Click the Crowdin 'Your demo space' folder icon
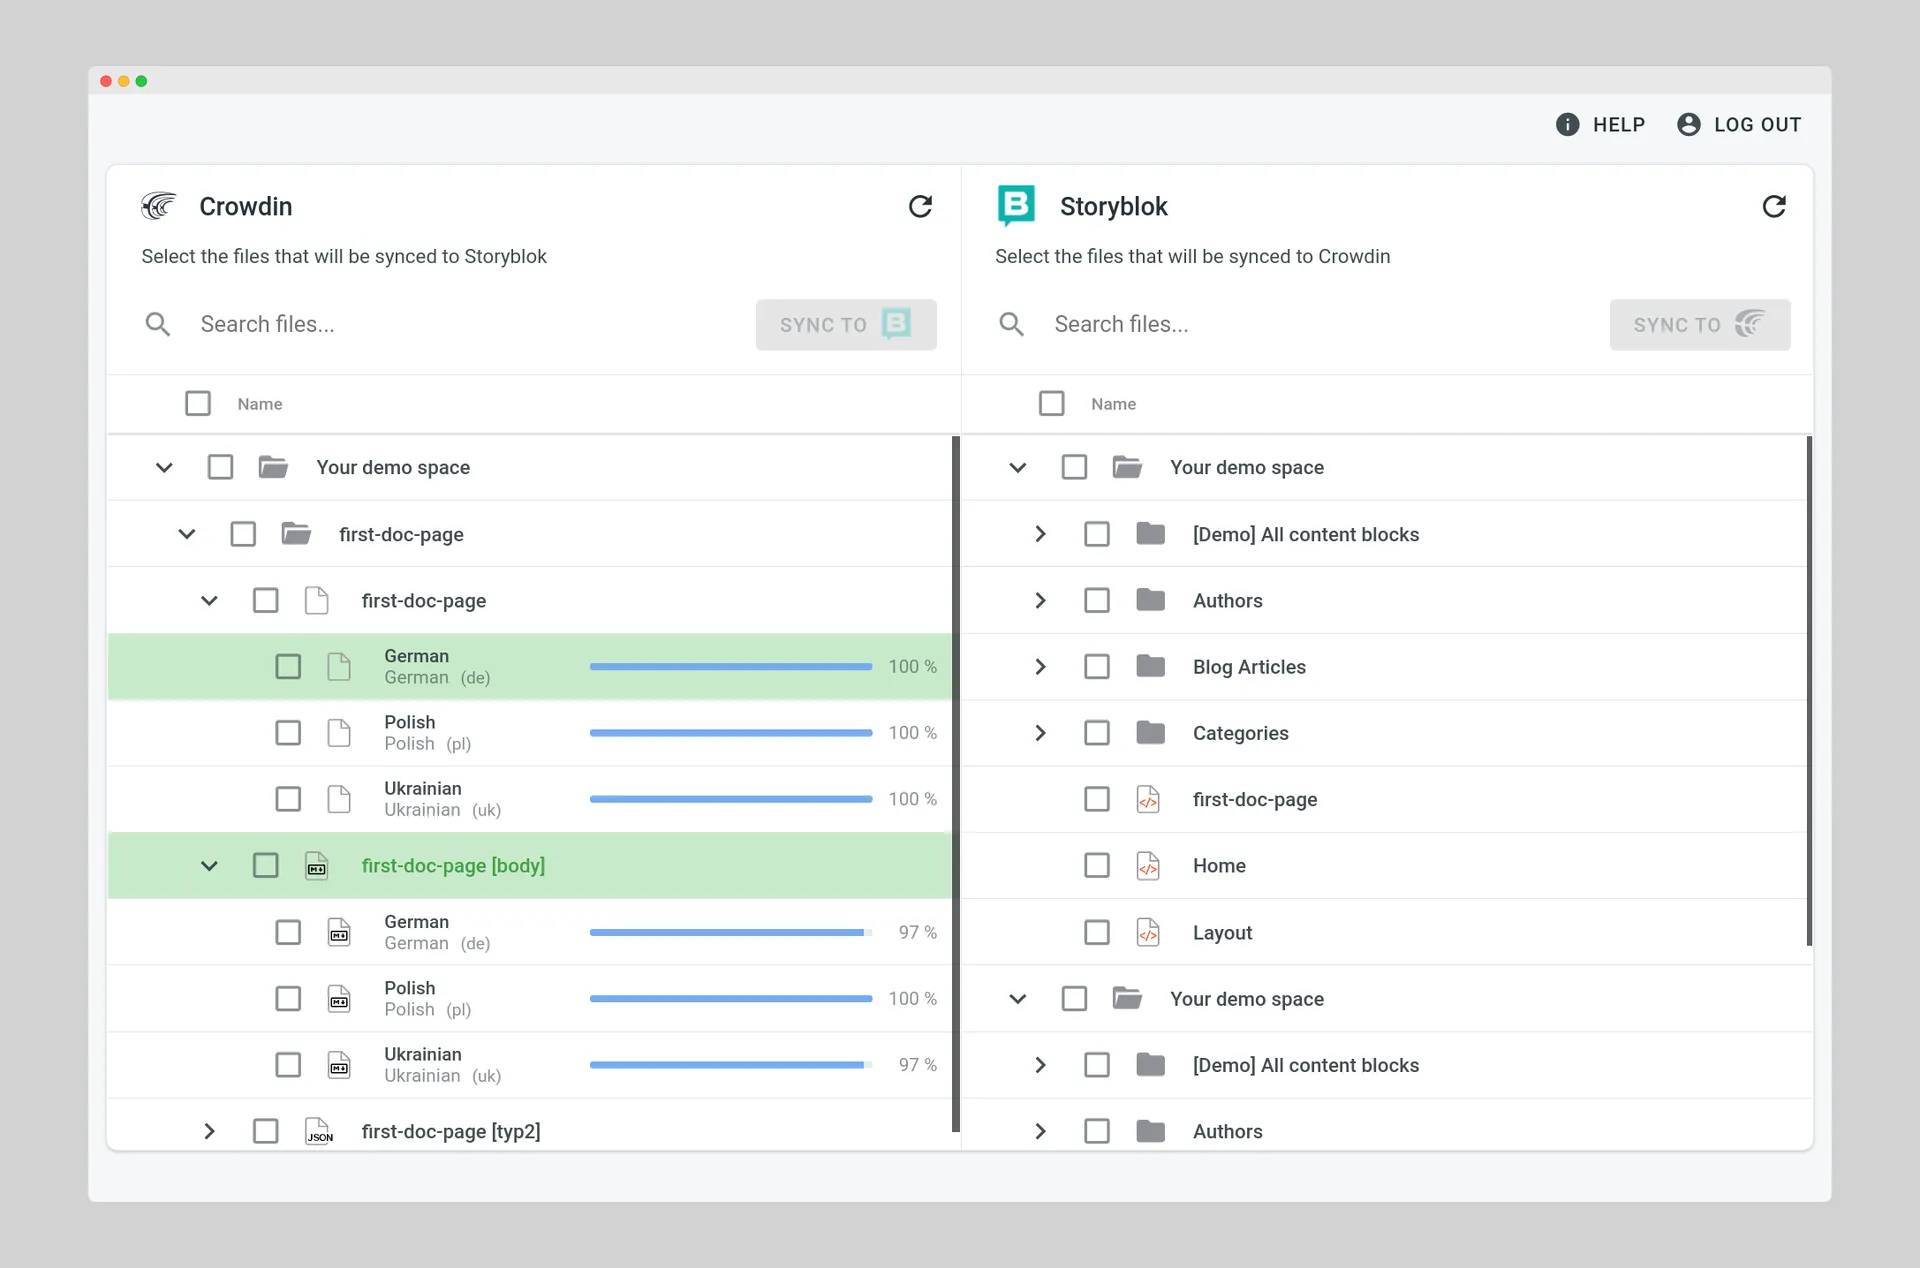Screen dimensions: 1920x1268 coord(273,467)
